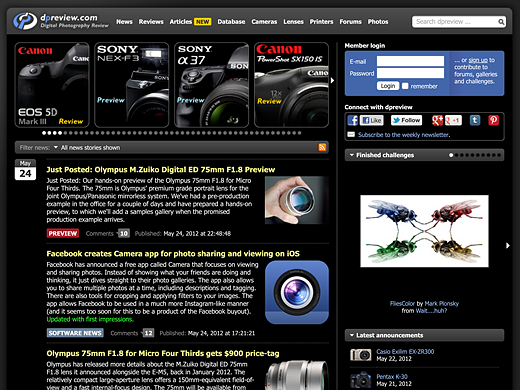Click the May 24 date badge

coord(25,170)
